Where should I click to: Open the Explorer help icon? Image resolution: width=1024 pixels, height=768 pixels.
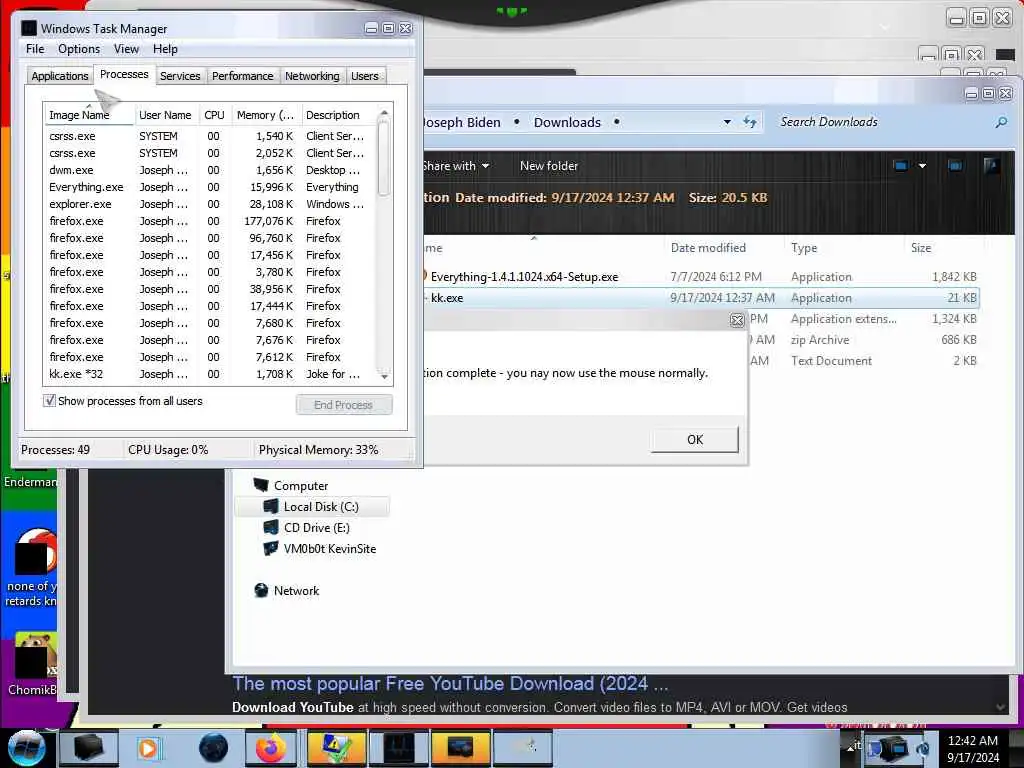991,166
